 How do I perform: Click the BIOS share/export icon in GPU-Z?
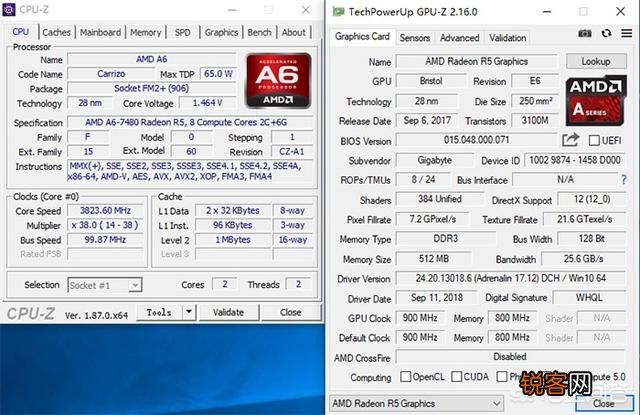(571, 140)
